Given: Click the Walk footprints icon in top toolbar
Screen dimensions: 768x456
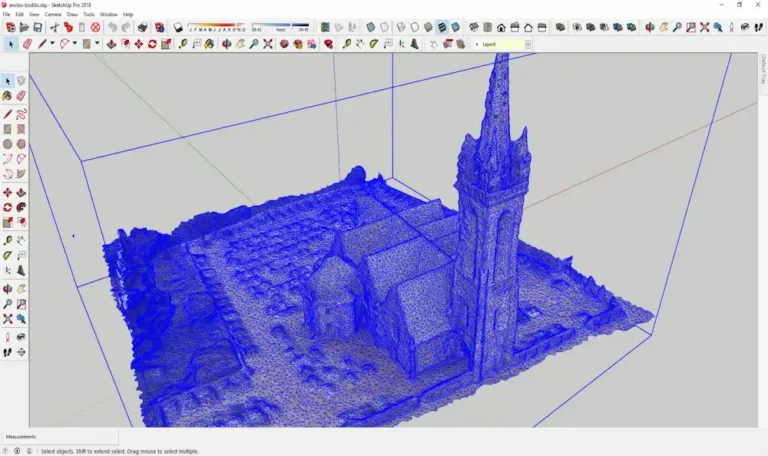Looking at the screenshot, I should [759, 27].
